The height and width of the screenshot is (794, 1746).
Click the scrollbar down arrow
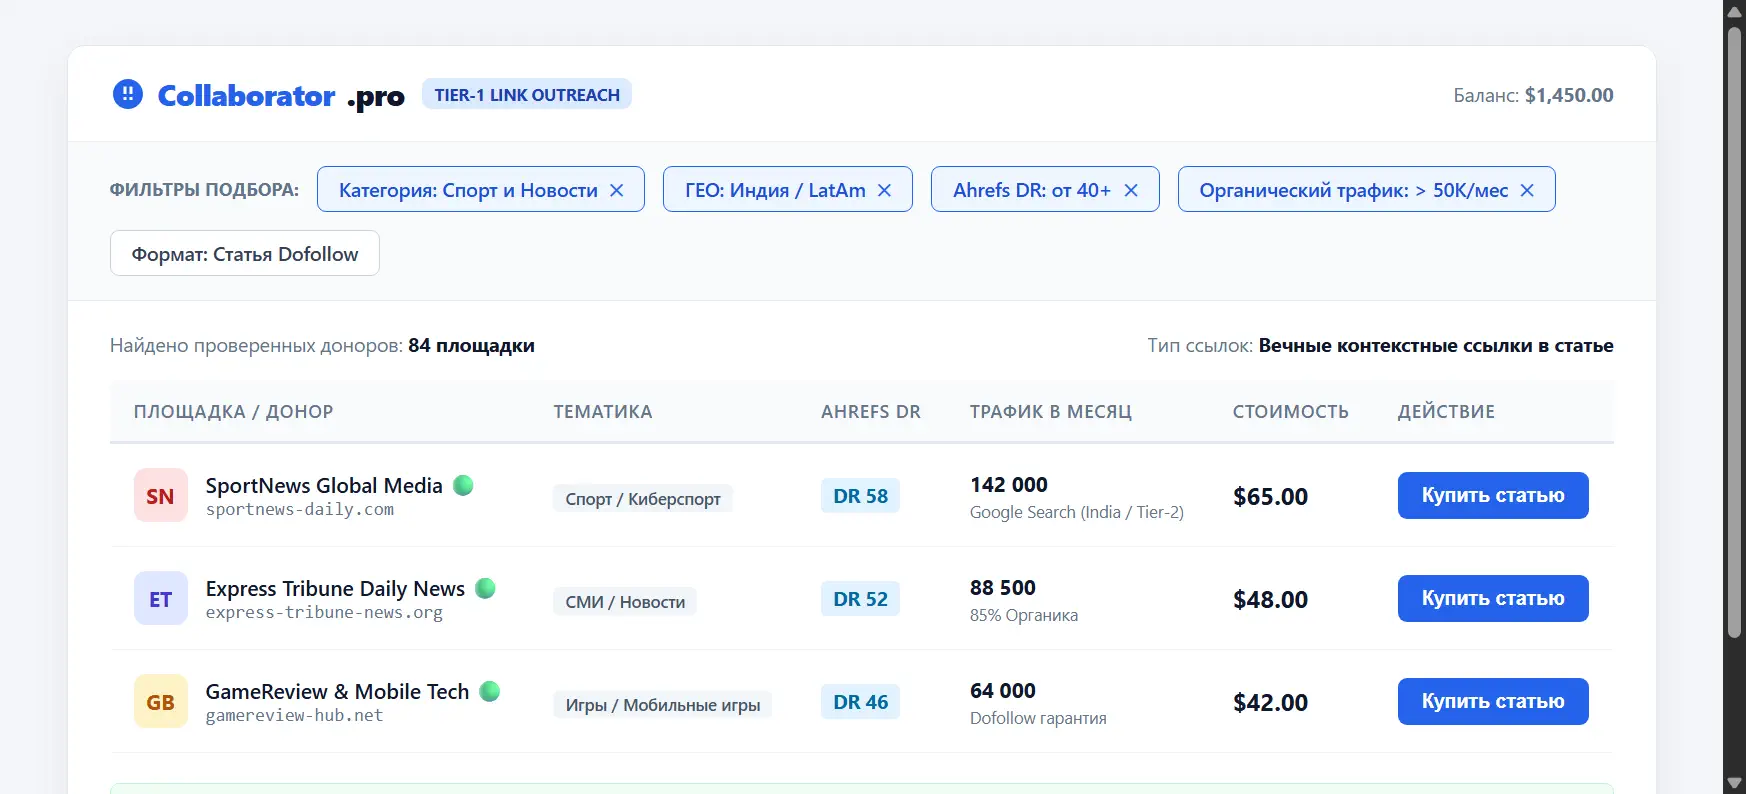pos(1735,783)
